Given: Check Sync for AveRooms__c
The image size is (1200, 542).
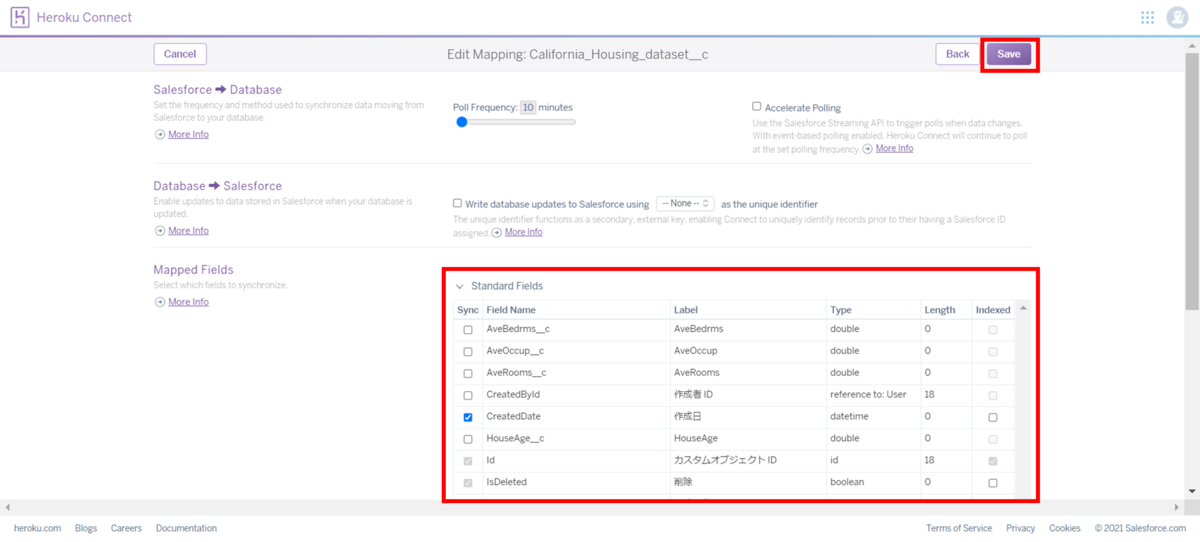Looking at the screenshot, I should [467, 373].
